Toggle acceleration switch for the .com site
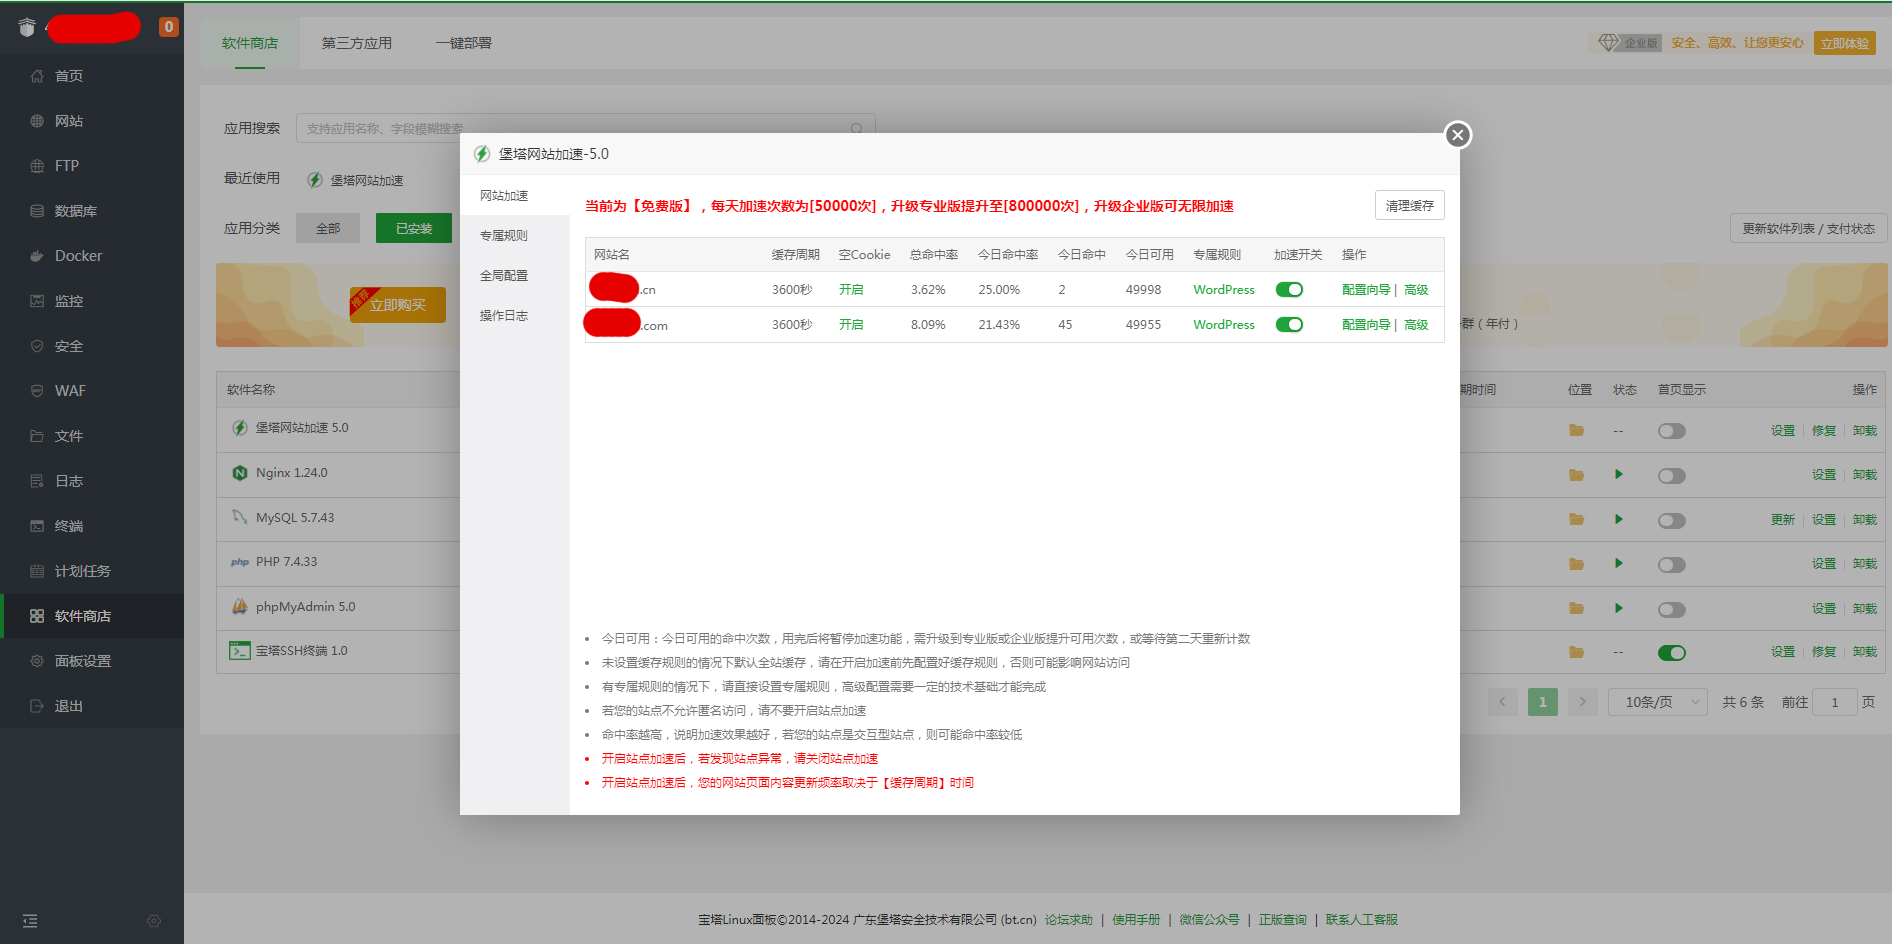 pos(1289,325)
